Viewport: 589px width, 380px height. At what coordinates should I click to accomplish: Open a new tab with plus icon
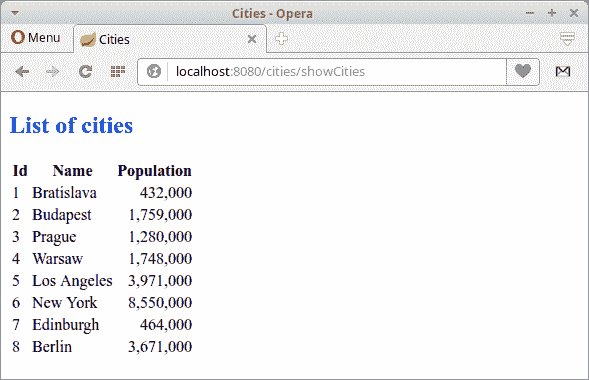281,39
